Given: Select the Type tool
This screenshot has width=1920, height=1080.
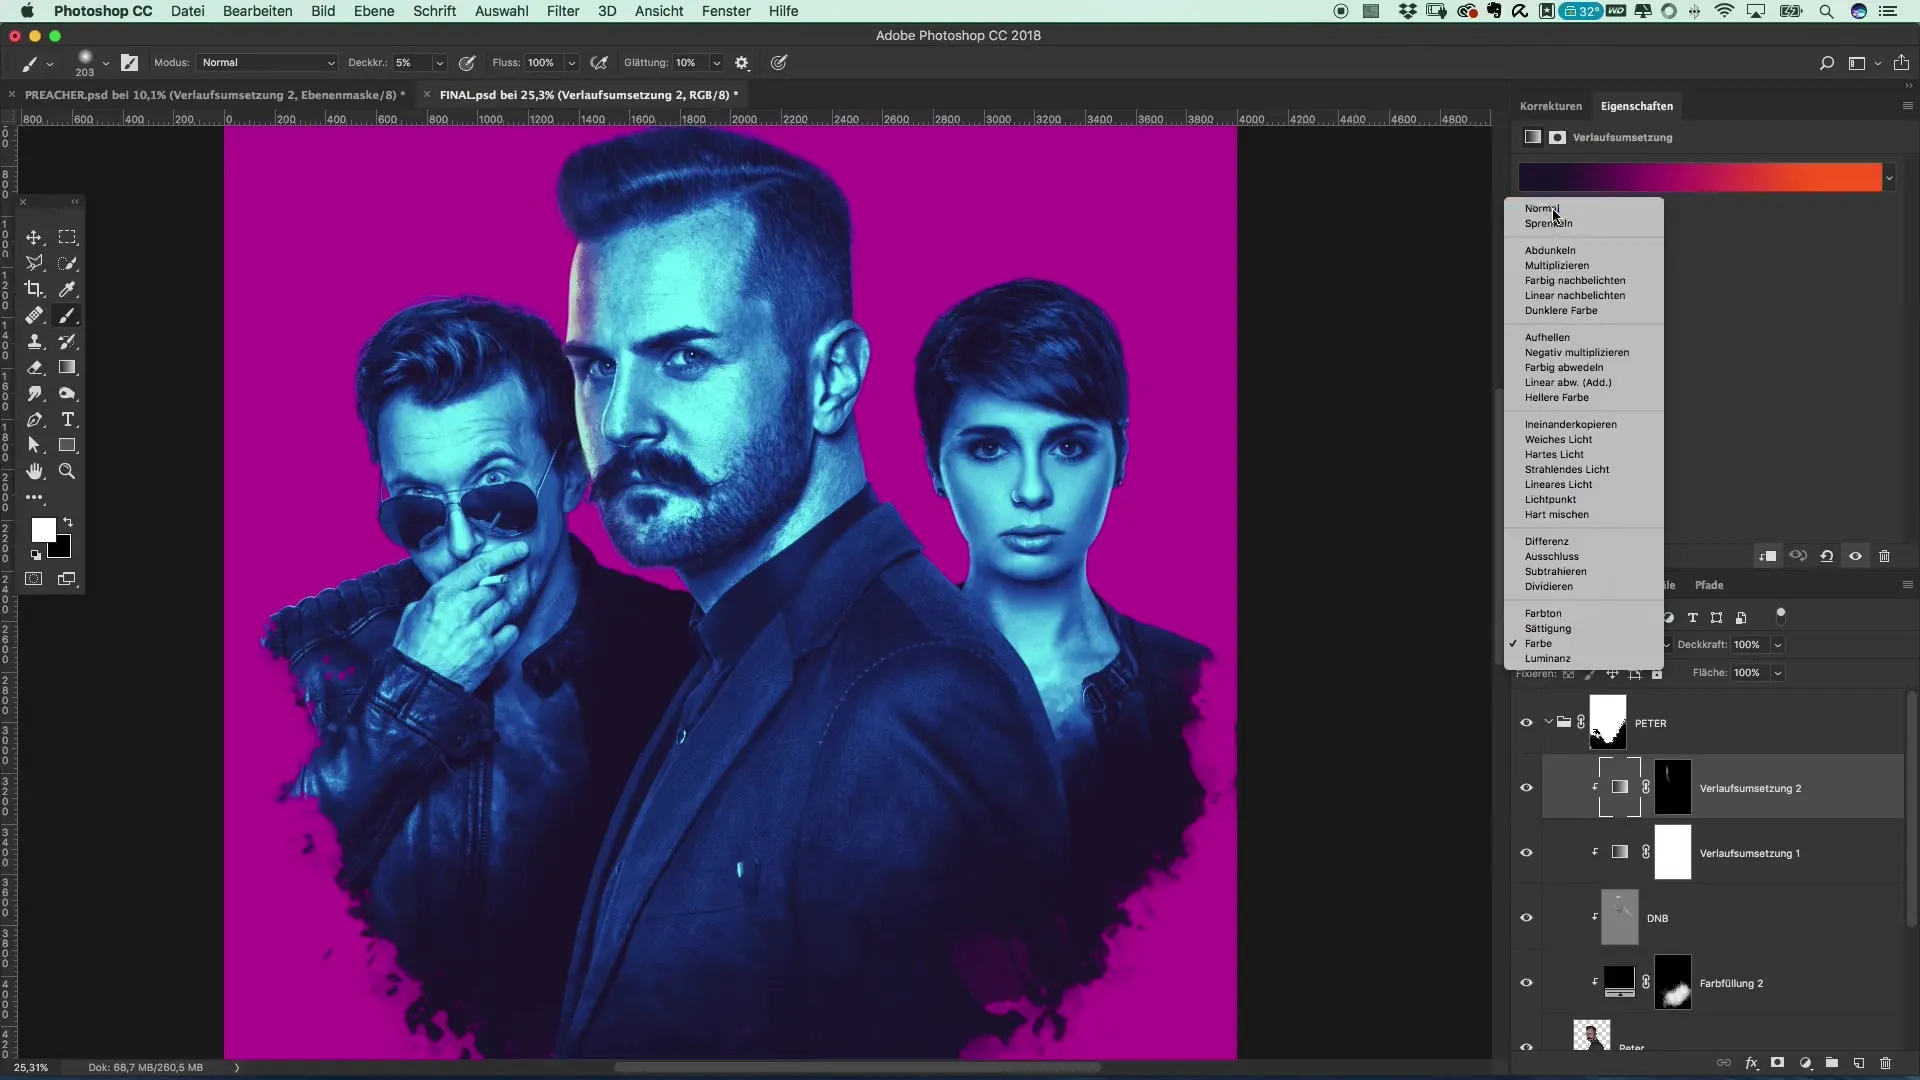Looking at the screenshot, I should tap(67, 419).
